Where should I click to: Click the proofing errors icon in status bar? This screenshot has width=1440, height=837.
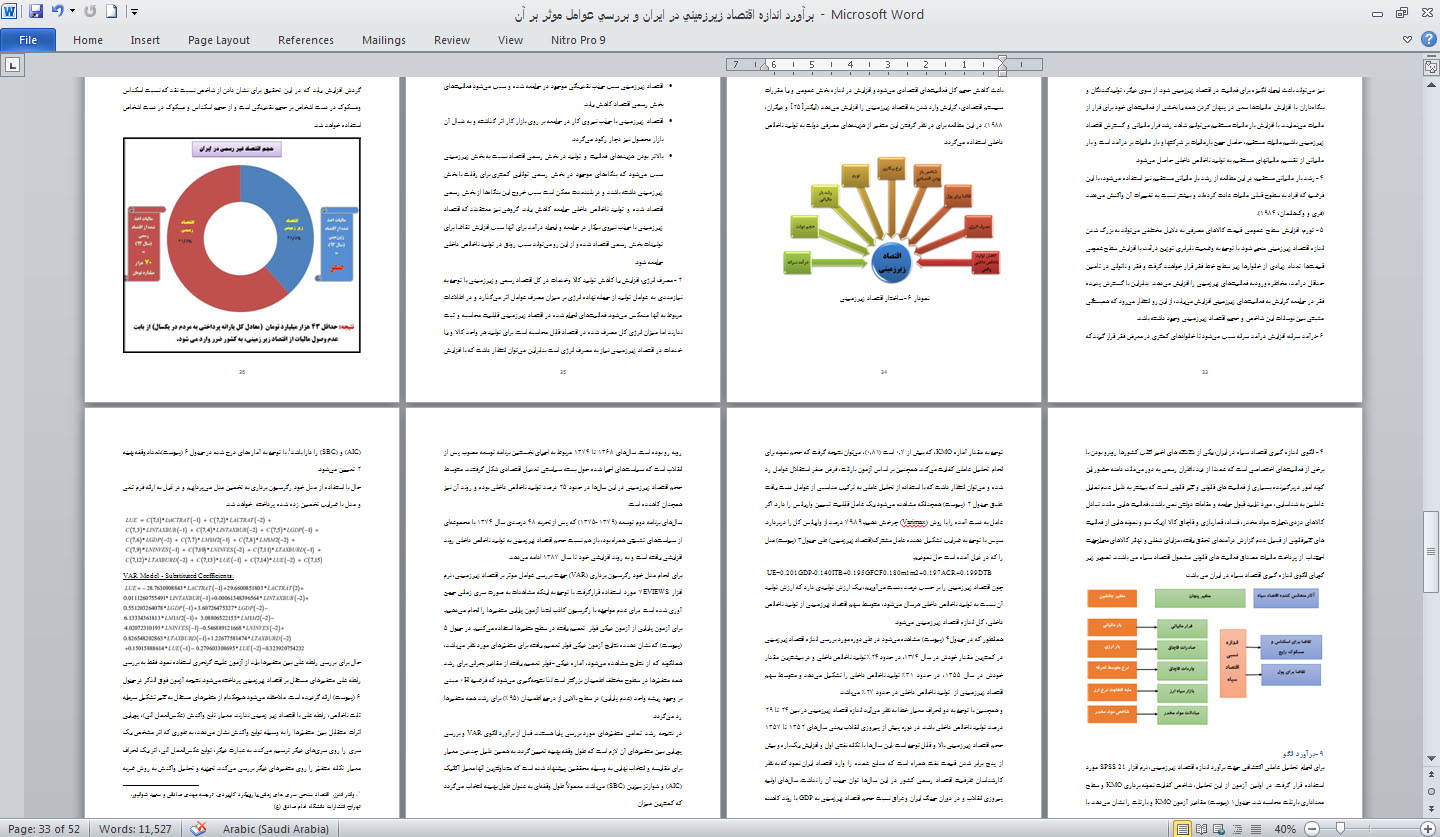point(199,828)
